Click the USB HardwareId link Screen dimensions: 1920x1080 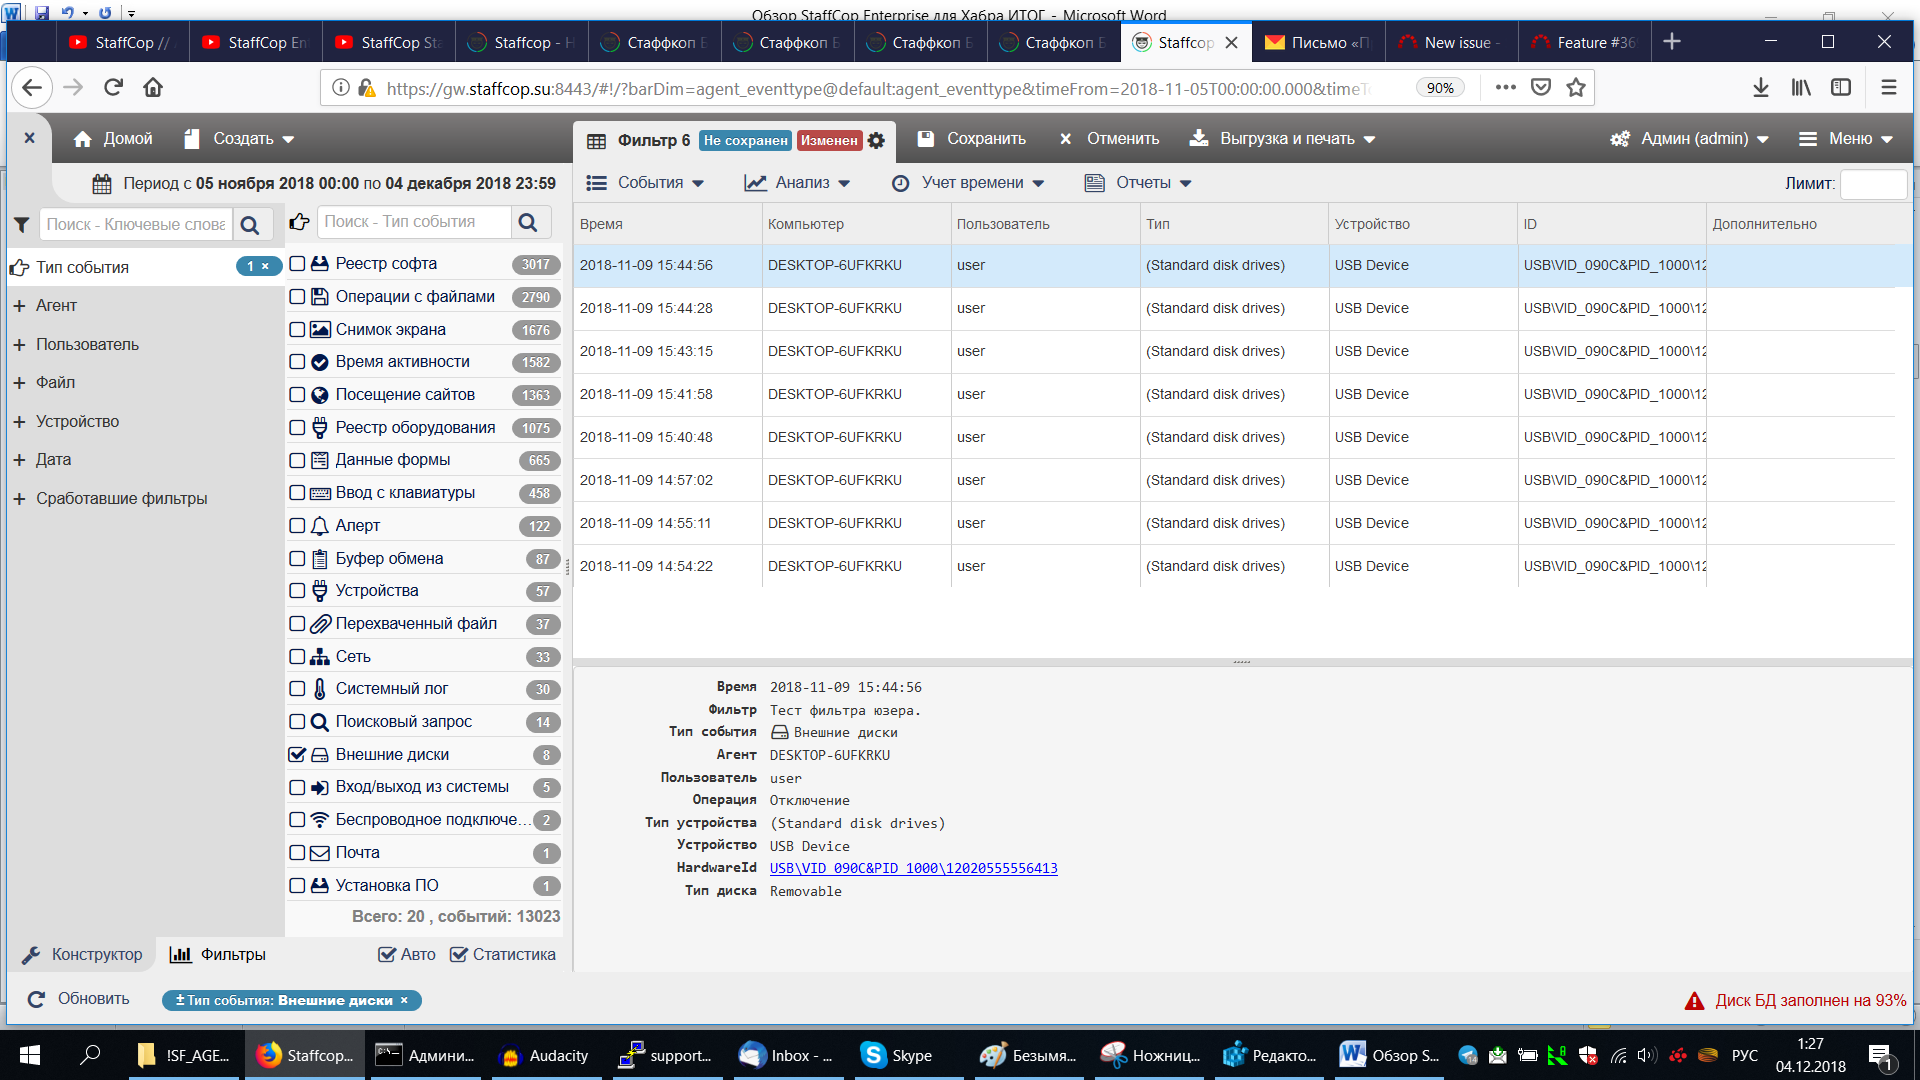913,868
